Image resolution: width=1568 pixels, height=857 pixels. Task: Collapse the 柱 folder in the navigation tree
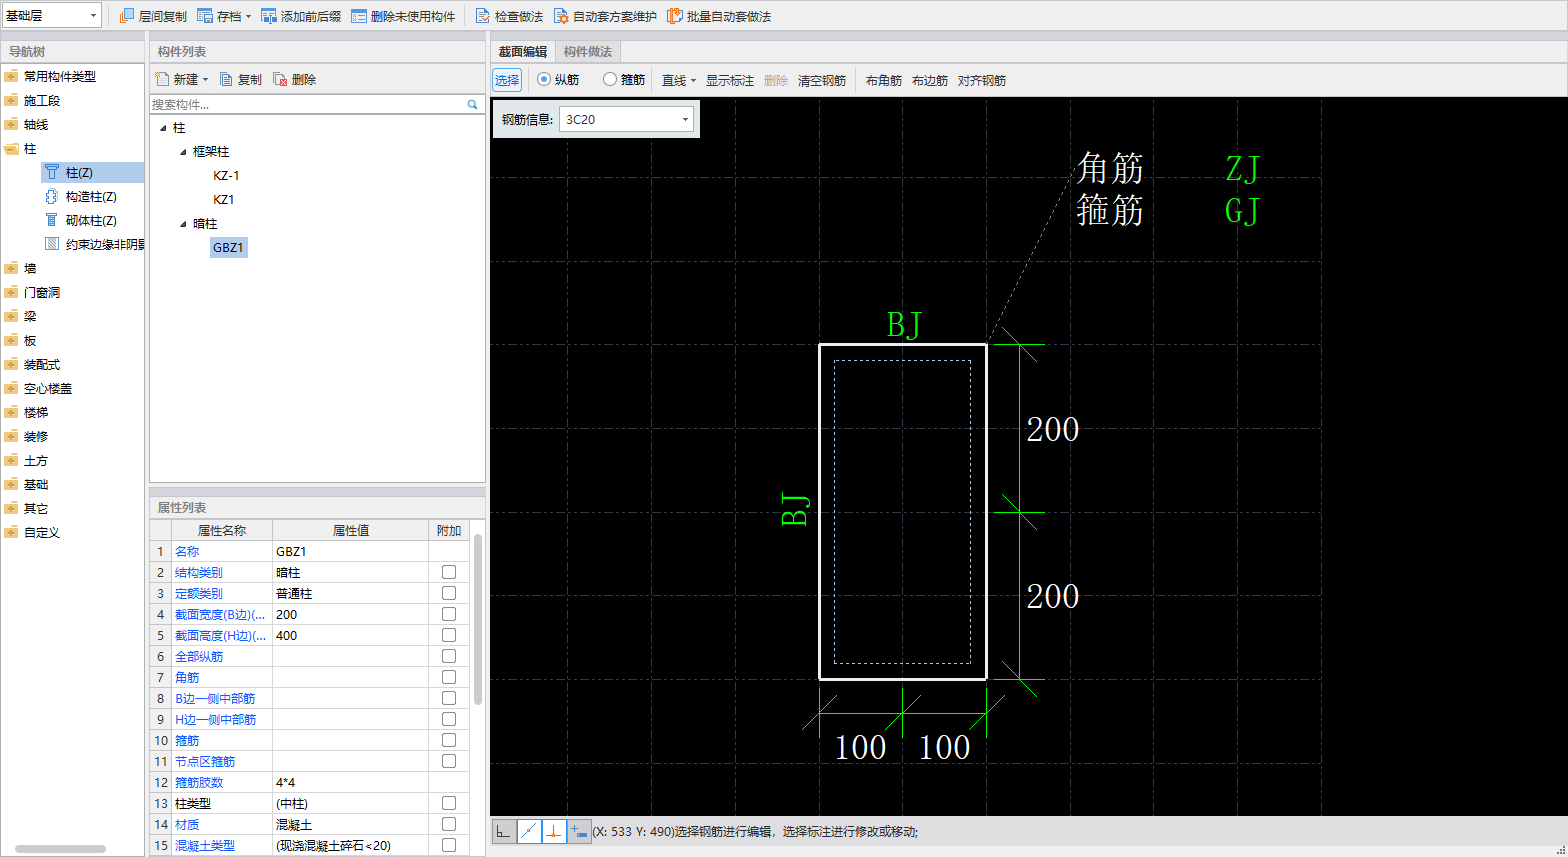pos(11,148)
